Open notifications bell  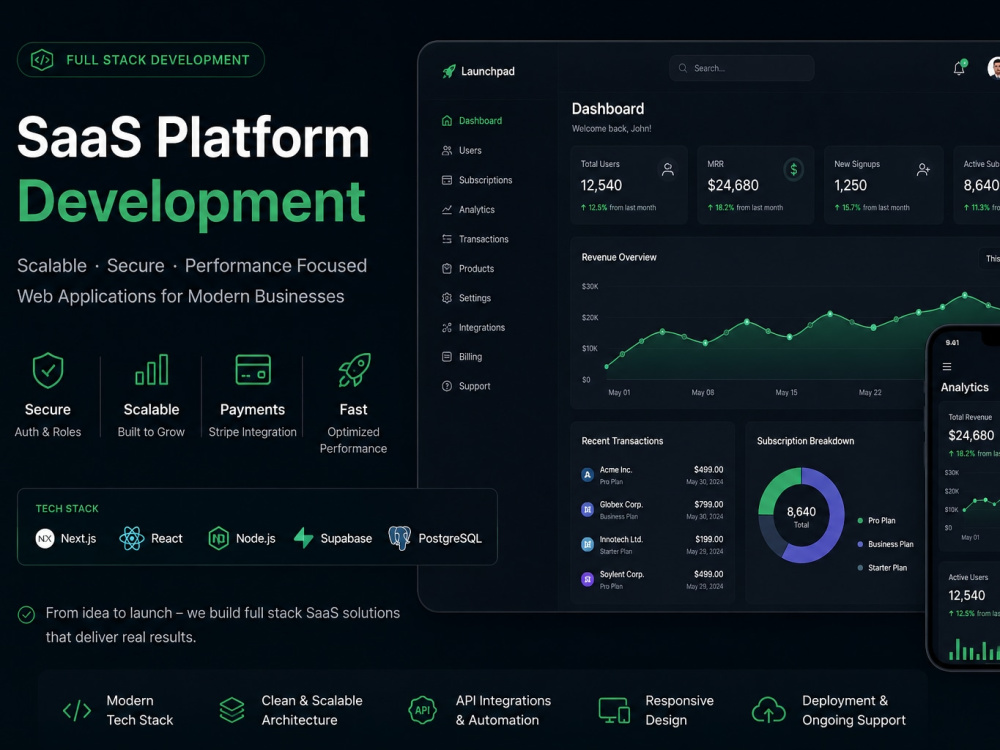point(959,68)
